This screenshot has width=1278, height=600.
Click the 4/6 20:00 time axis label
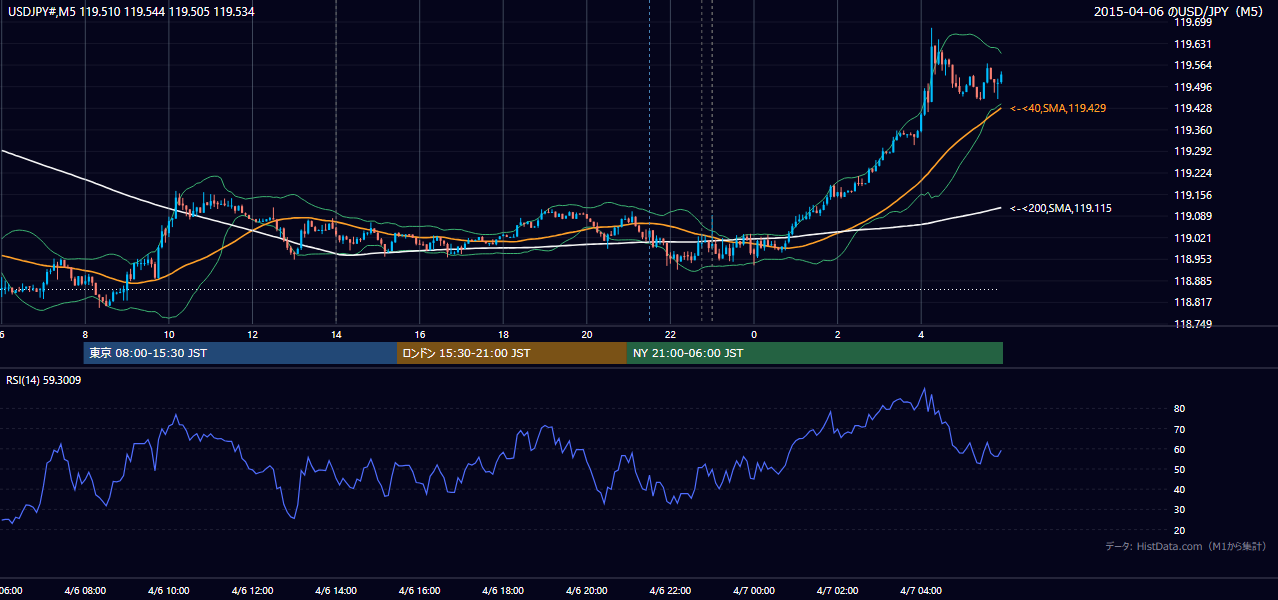pos(587,591)
